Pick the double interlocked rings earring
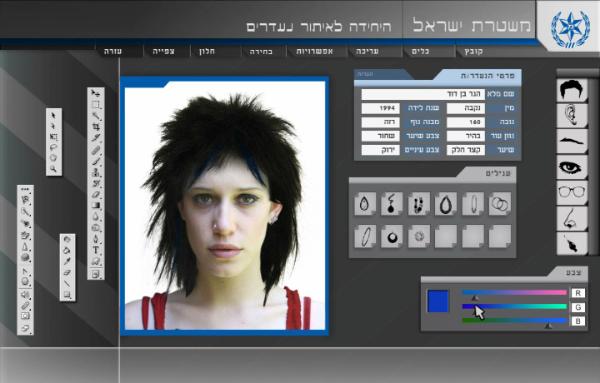 click(500, 204)
